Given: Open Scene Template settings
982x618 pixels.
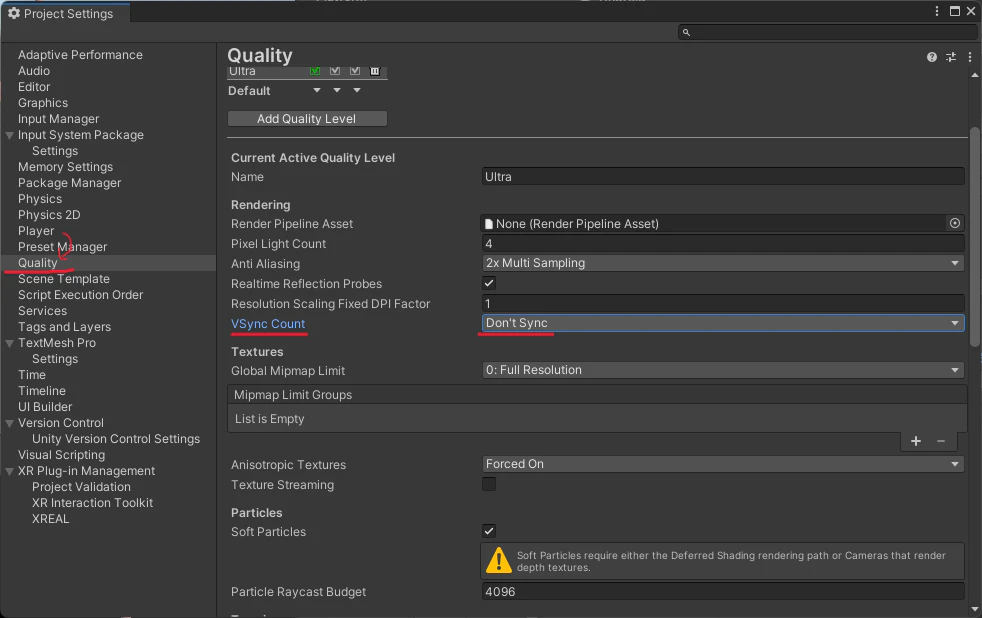Looking at the screenshot, I should [64, 279].
